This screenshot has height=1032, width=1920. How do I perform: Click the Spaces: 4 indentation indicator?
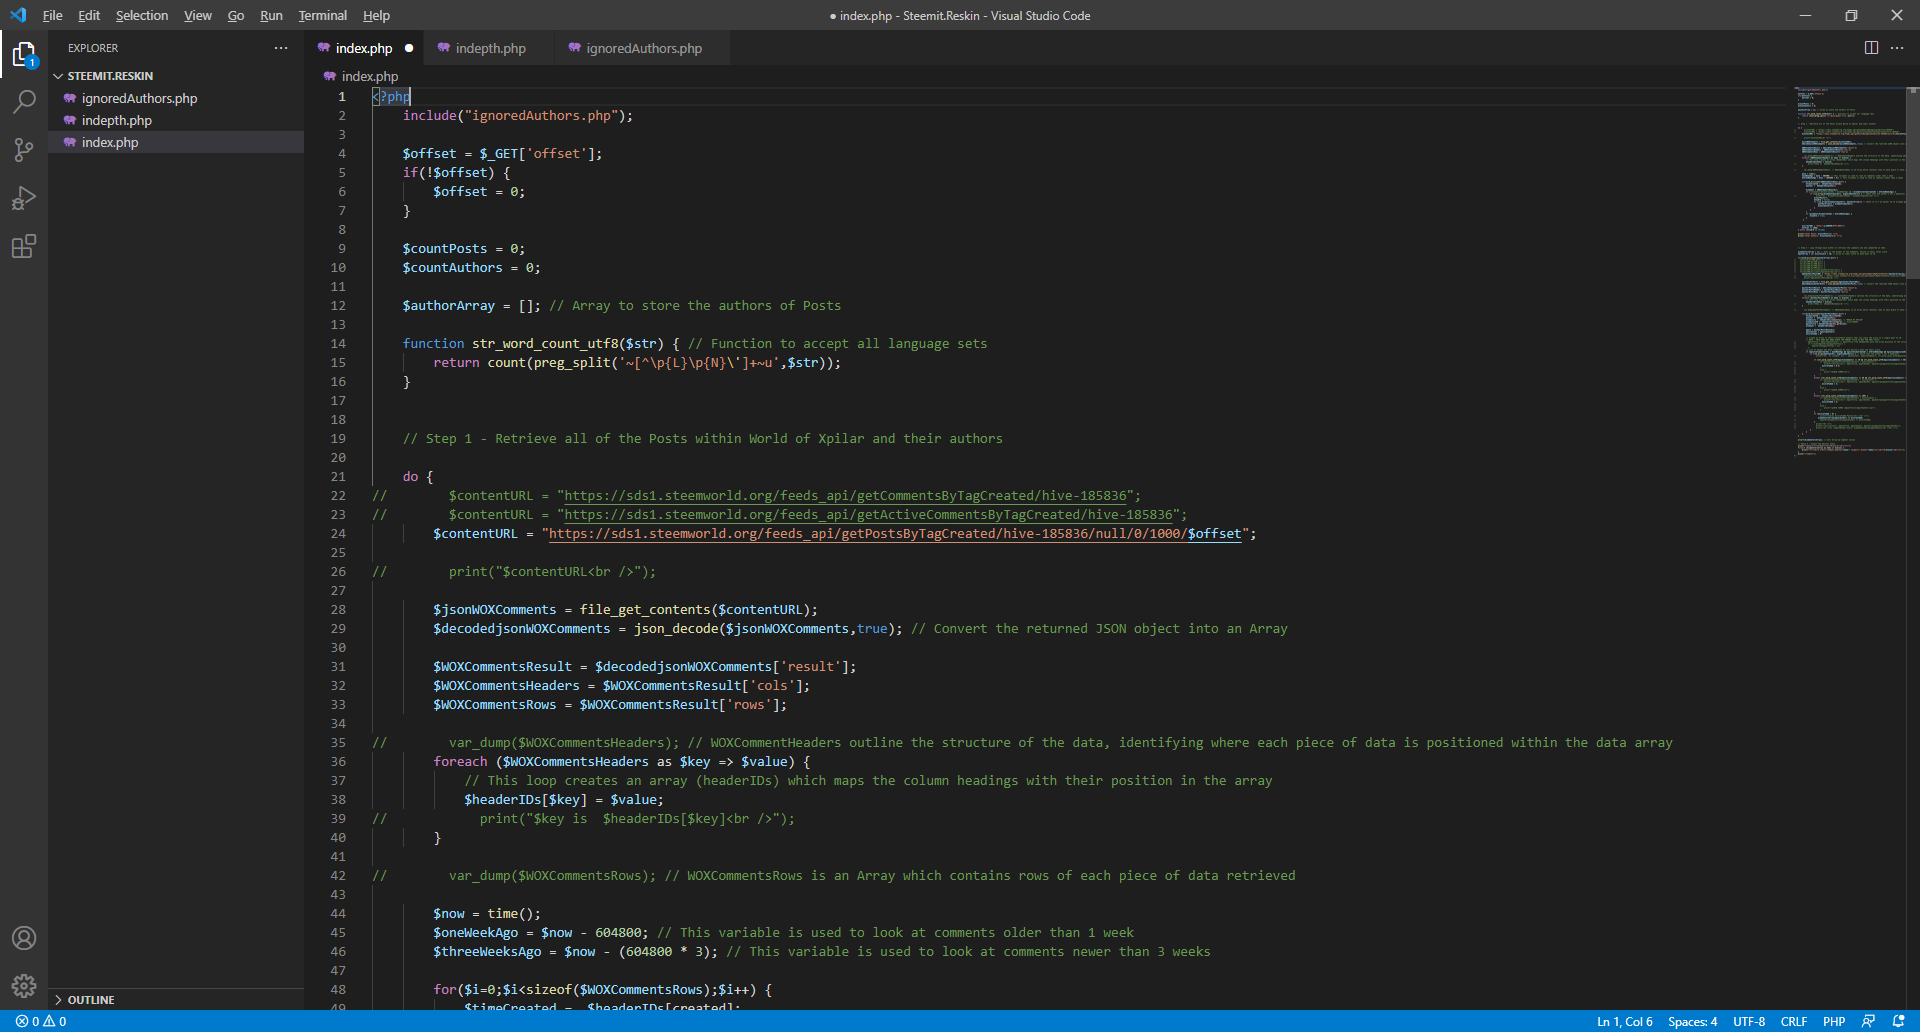(x=1692, y=1021)
